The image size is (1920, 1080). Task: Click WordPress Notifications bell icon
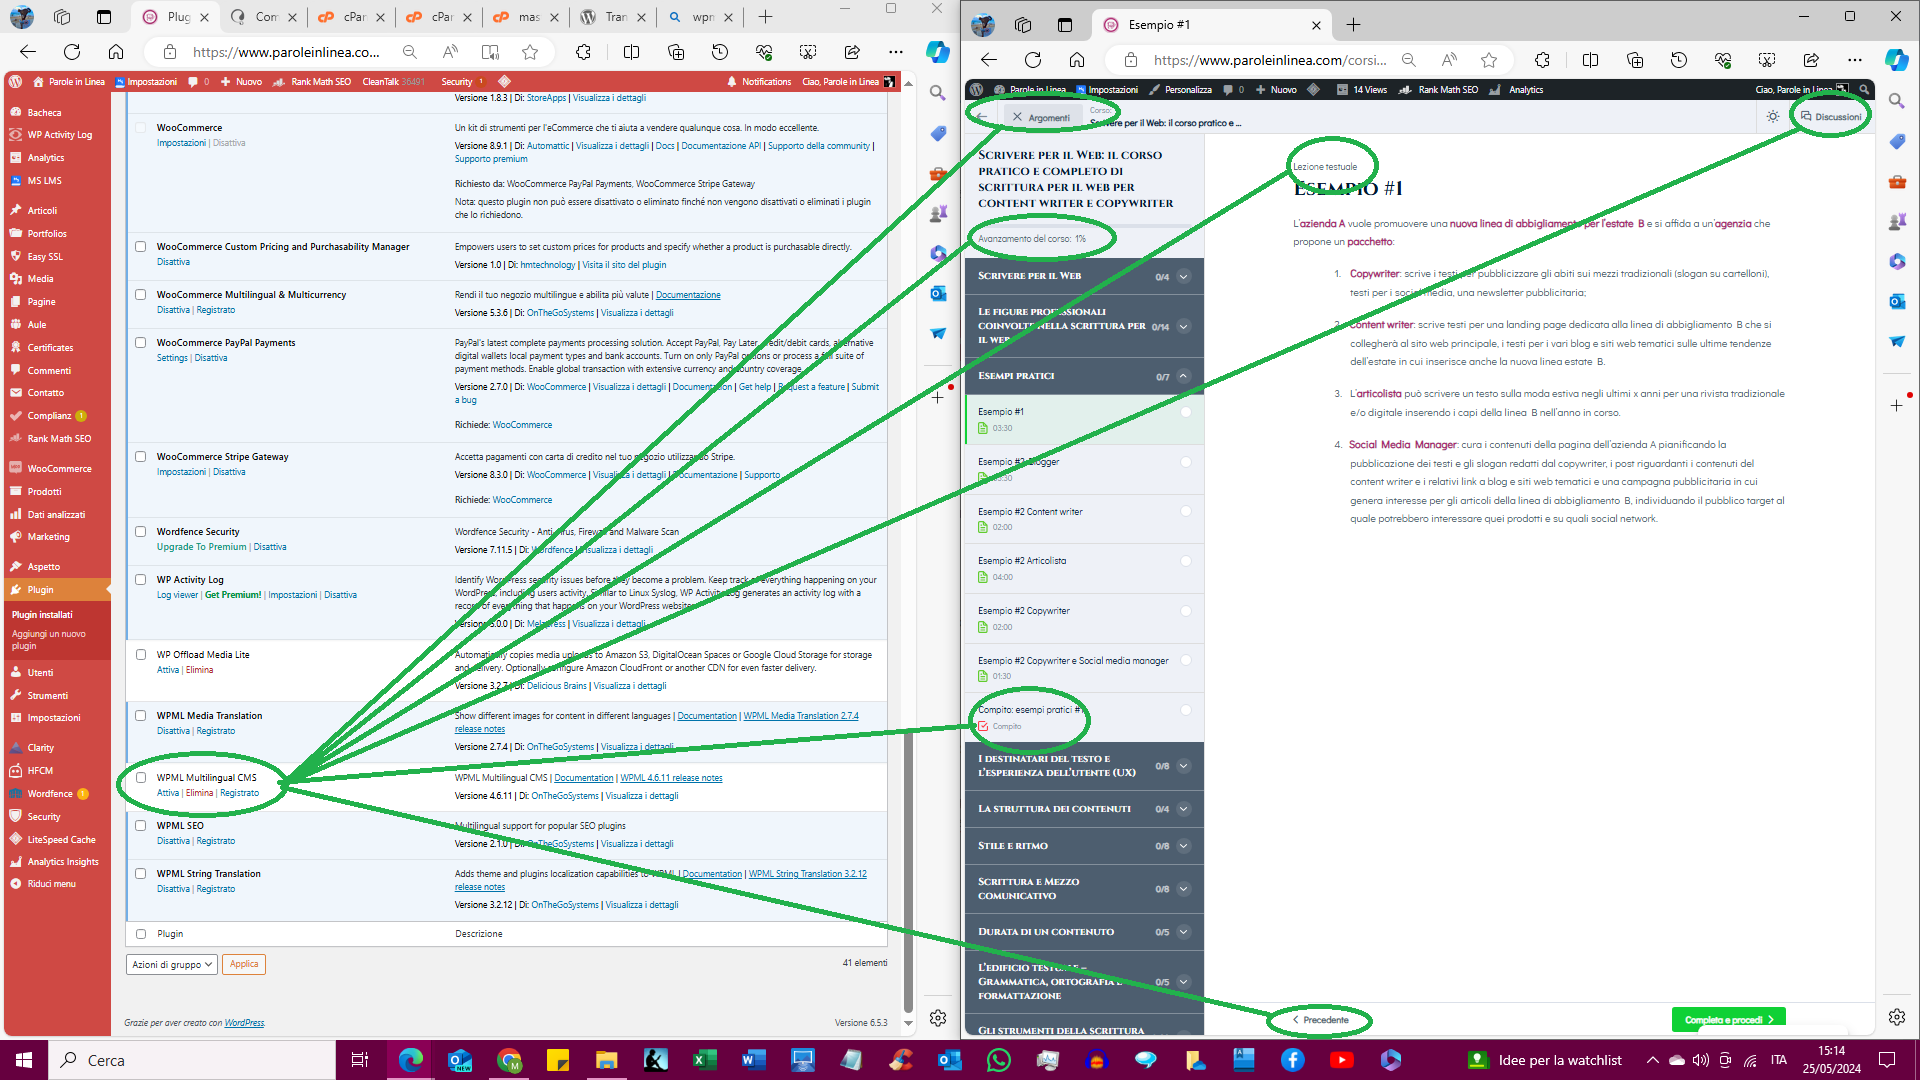[x=732, y=82]
